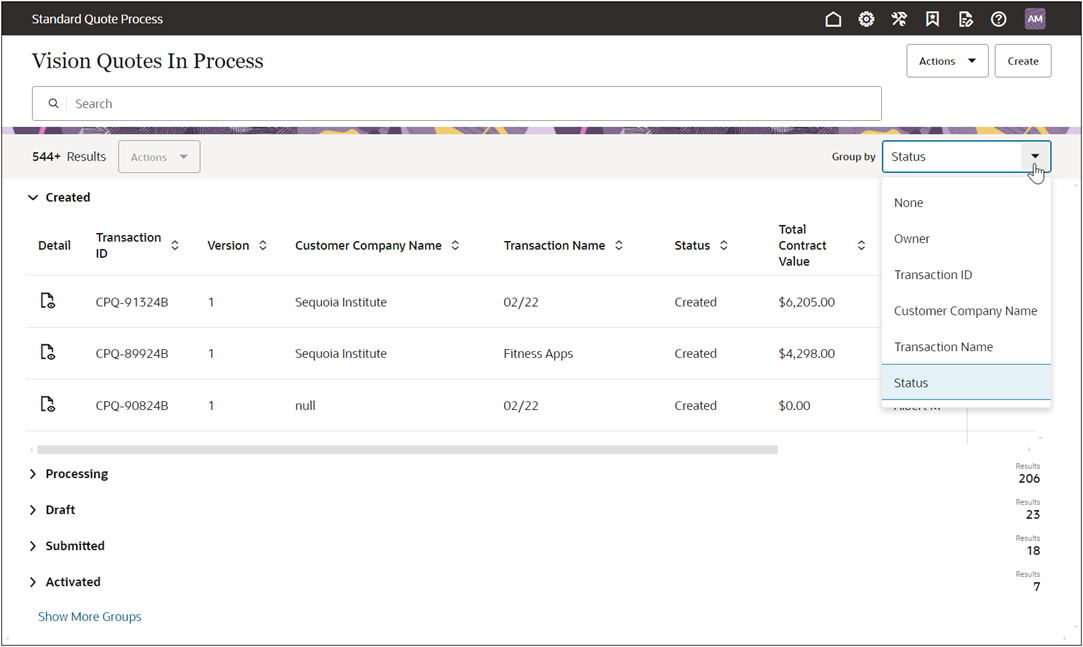Viewport: 1083px width, 647px height.
Task: Toggle sorting on Total Contract Value column
Action: pos(861,244)
